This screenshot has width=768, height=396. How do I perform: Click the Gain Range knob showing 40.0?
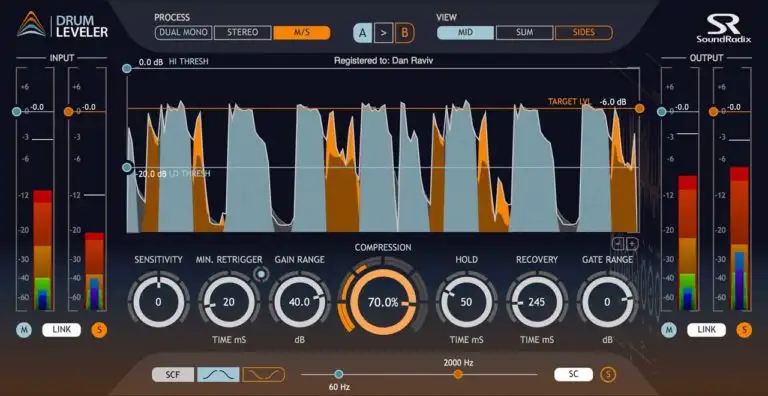299,302
